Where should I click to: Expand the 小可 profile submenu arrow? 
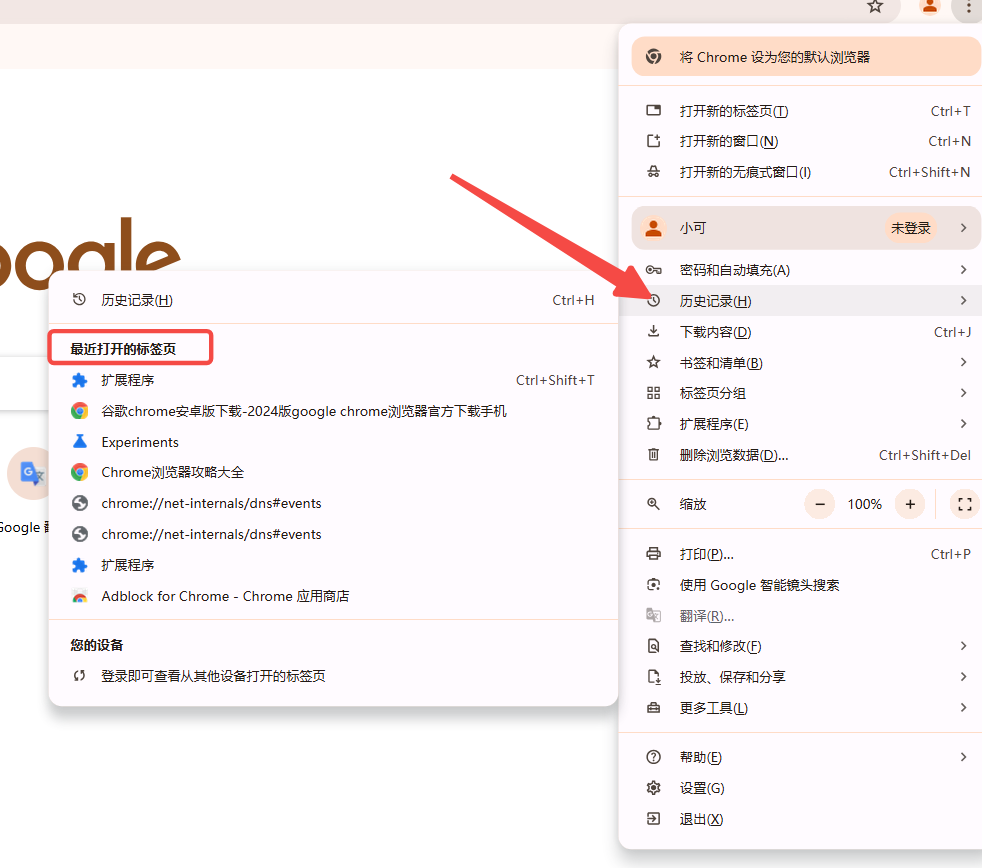(963, 228)
